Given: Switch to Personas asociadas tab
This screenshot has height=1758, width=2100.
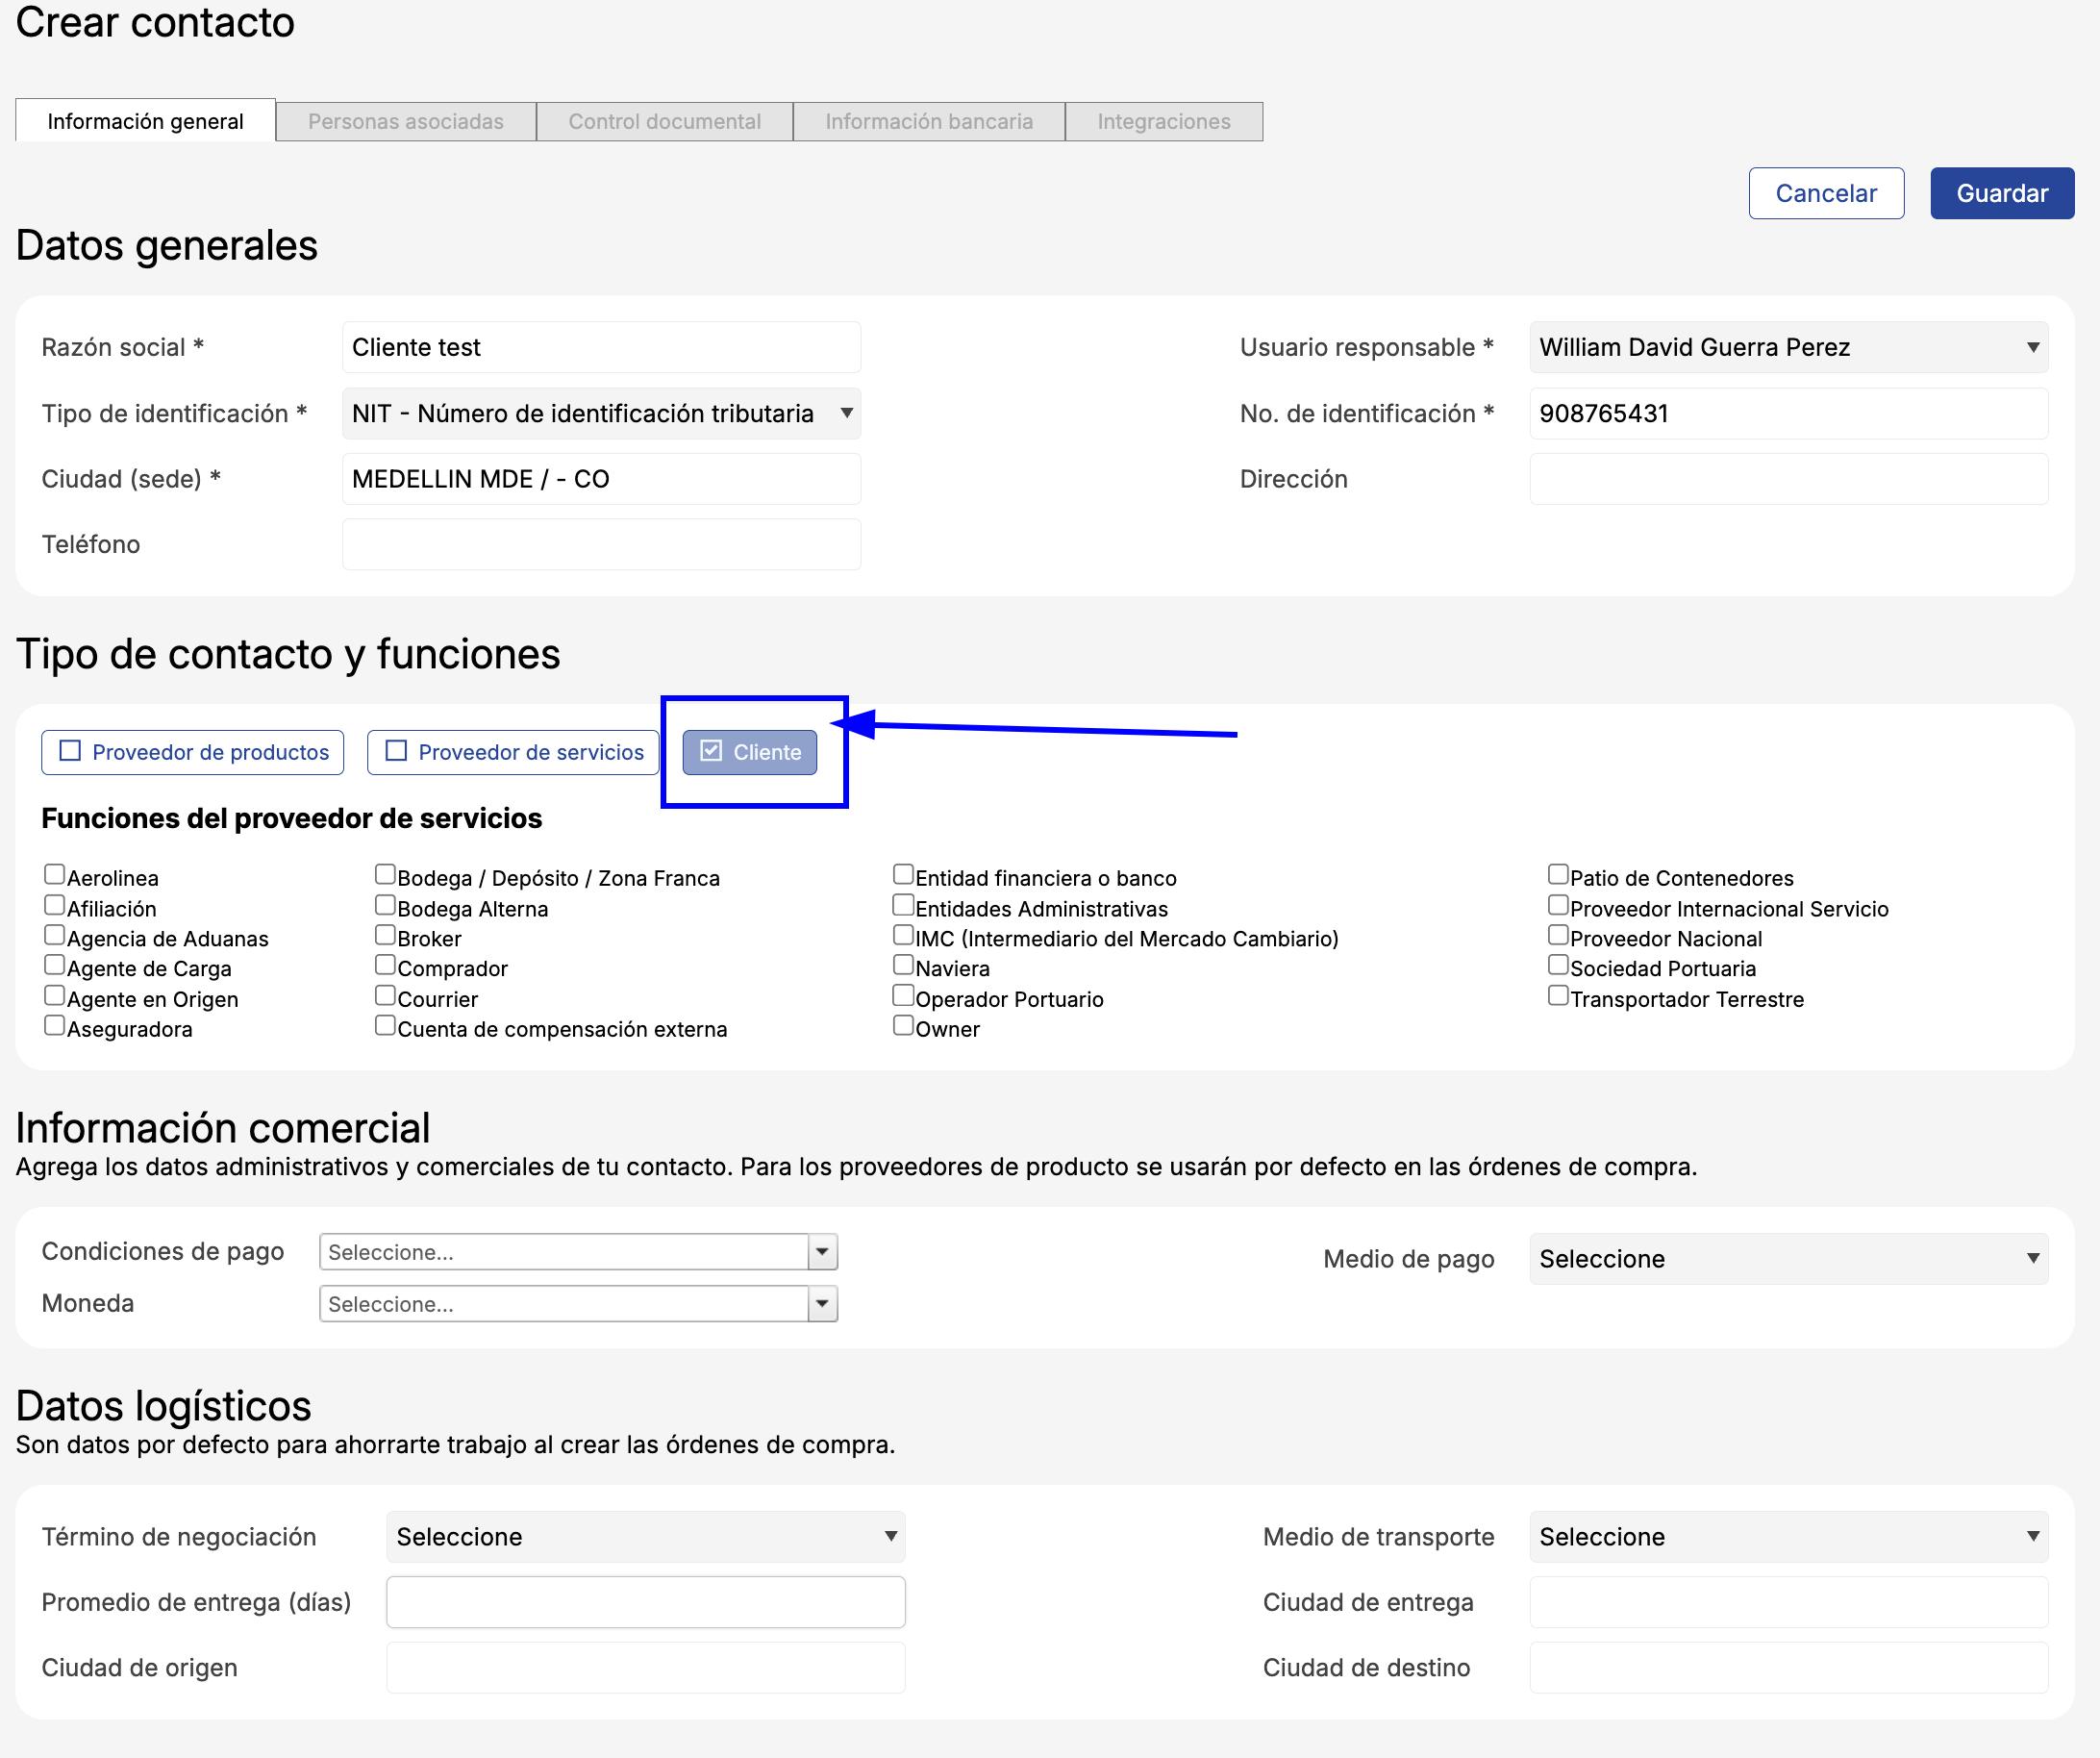Looking at the screenshot, I should [x=405, y=121].
